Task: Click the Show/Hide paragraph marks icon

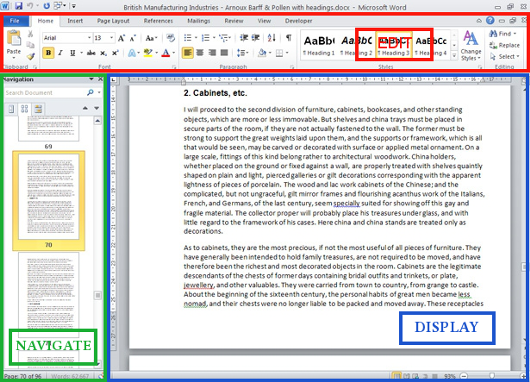Action: click(288, 38)
